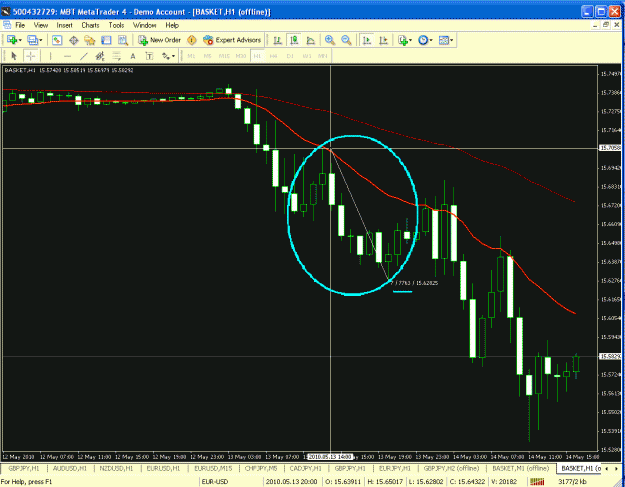Open the Insert menu

(64, 25)
